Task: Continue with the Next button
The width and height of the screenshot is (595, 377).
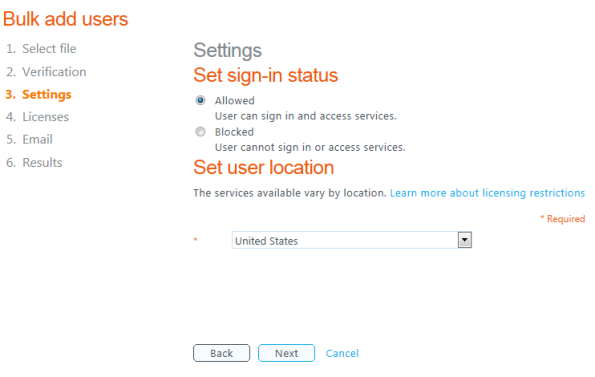Action: point(286,353)
